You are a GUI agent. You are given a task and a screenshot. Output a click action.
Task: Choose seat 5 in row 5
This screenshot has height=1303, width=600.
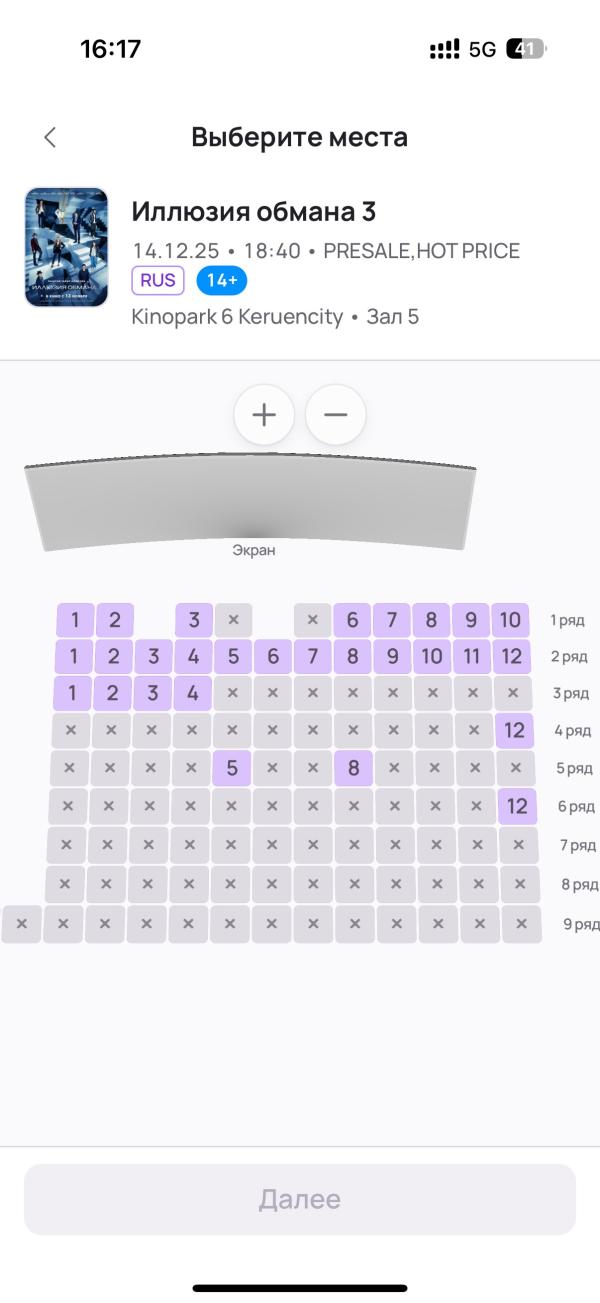click(x=232, y=769)
